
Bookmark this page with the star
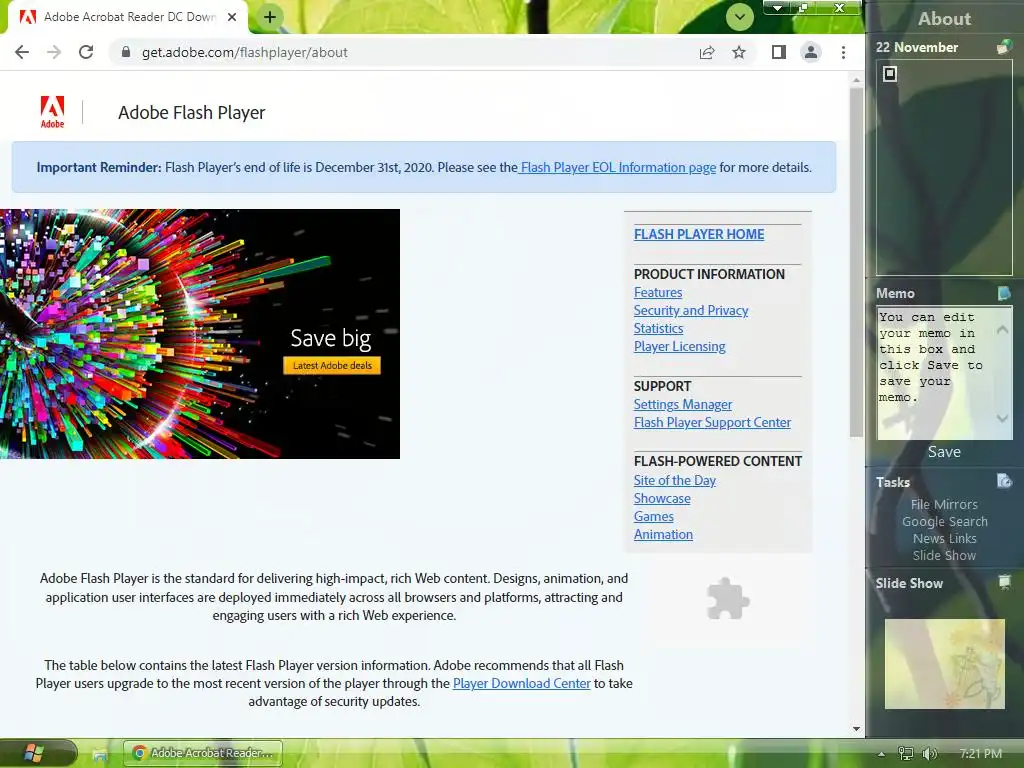[739, 52]
